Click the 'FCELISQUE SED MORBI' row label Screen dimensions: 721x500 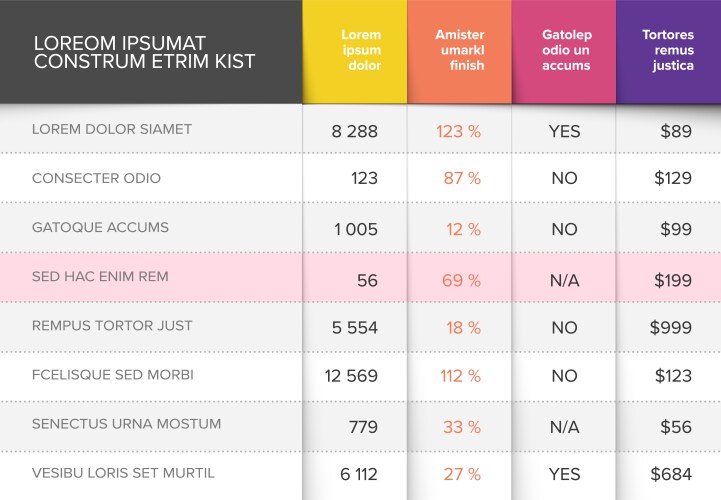tap(113, 375)
